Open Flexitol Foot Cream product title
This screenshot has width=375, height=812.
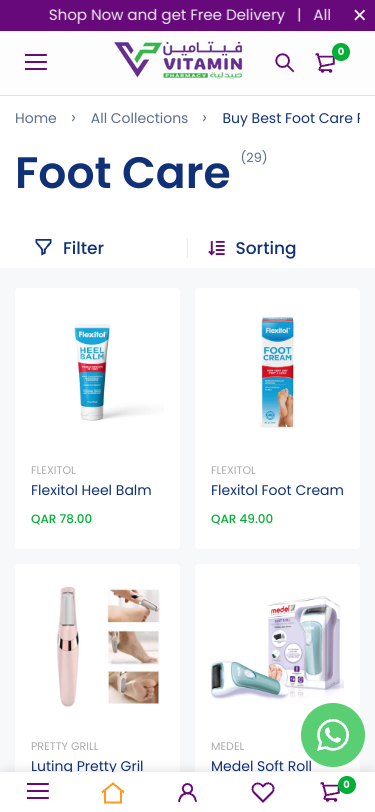click(x=277, y=490)
